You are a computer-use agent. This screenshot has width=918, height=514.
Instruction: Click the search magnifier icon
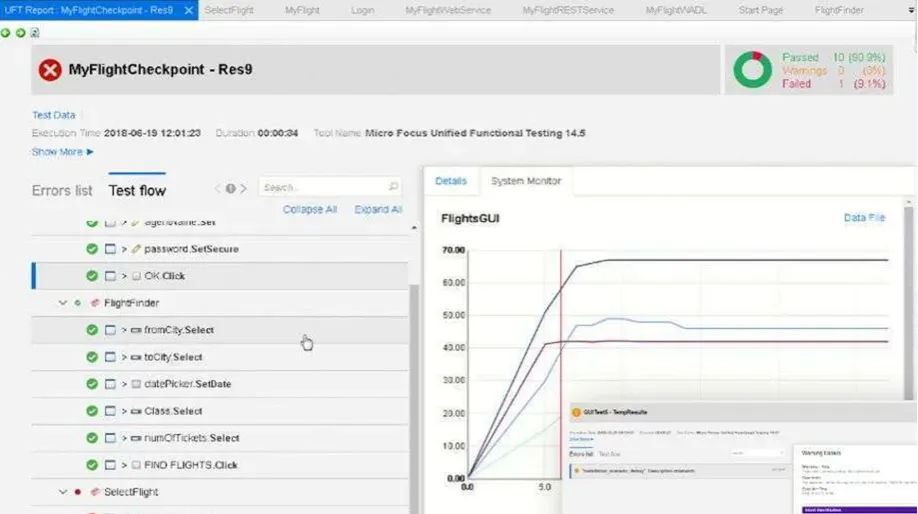[x=393, y=187]
